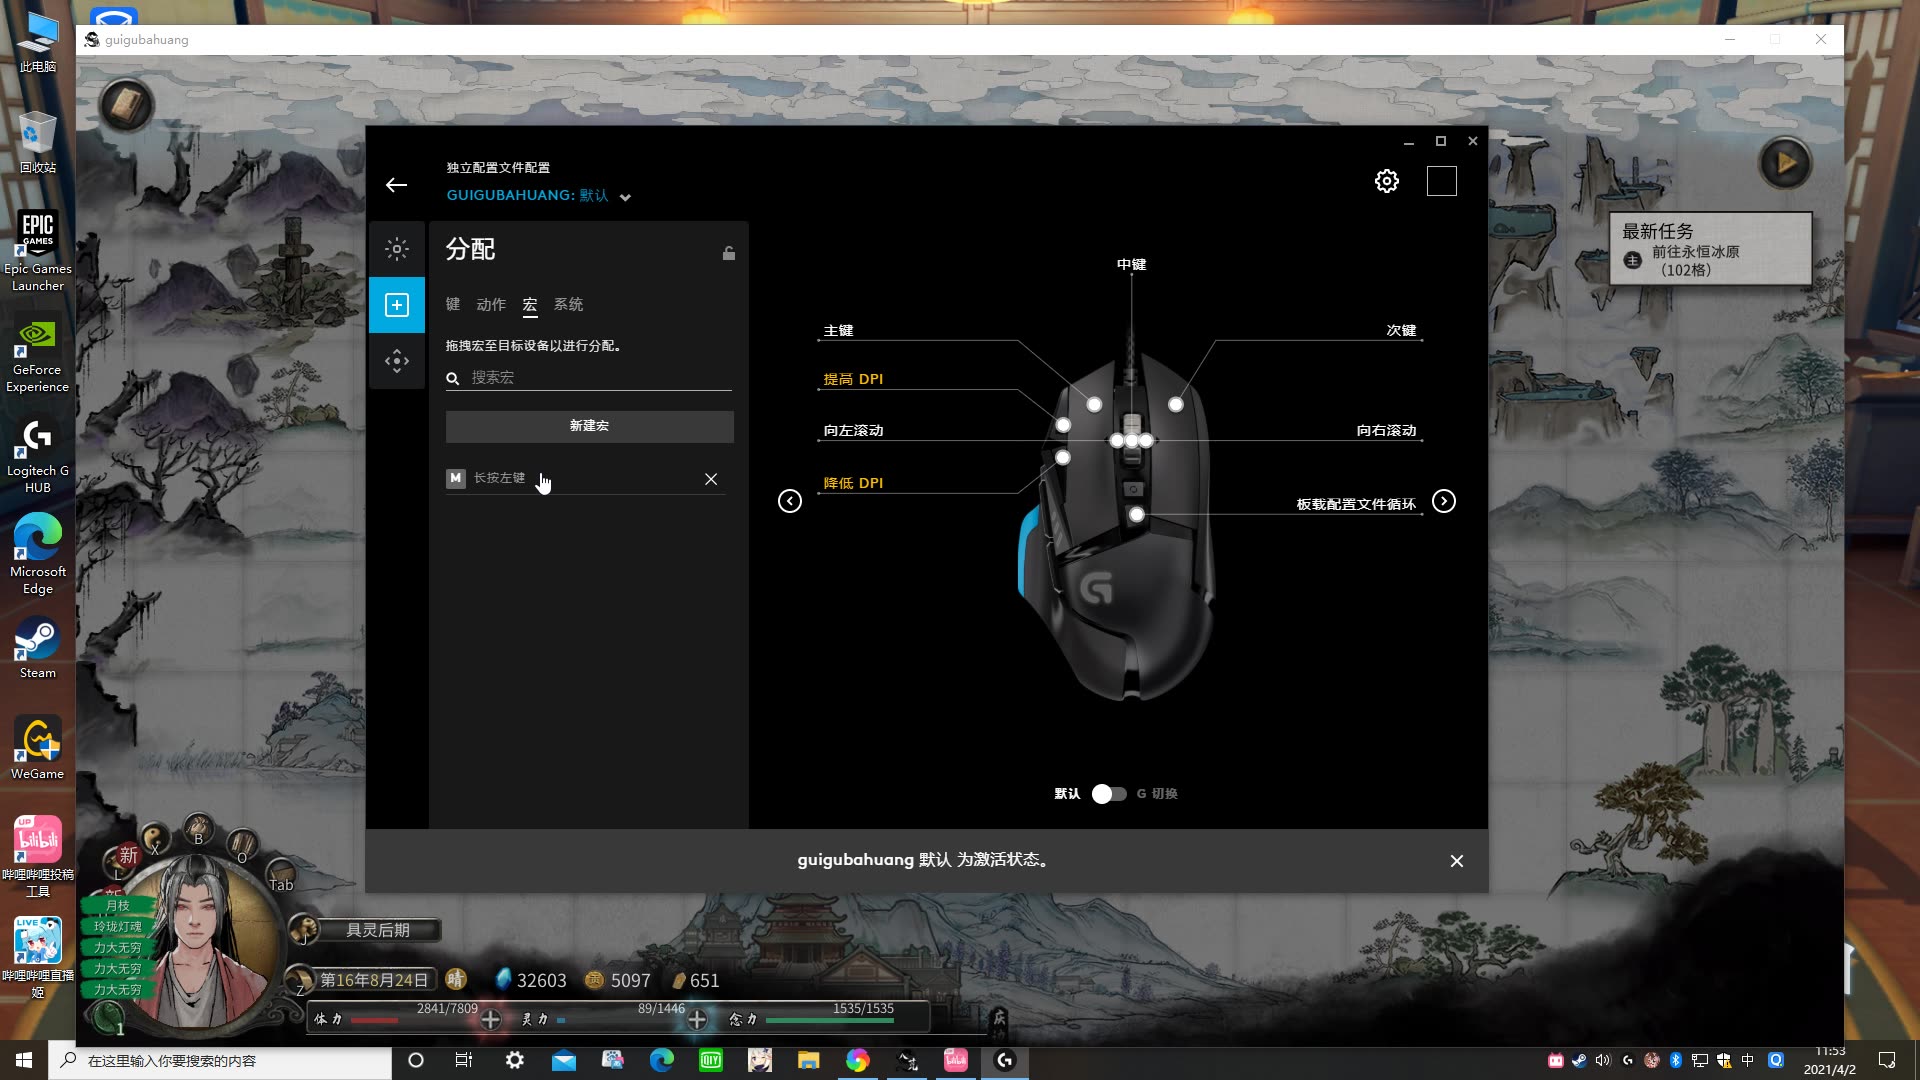Delete the 长按左键 macro with X

(711, 479)
